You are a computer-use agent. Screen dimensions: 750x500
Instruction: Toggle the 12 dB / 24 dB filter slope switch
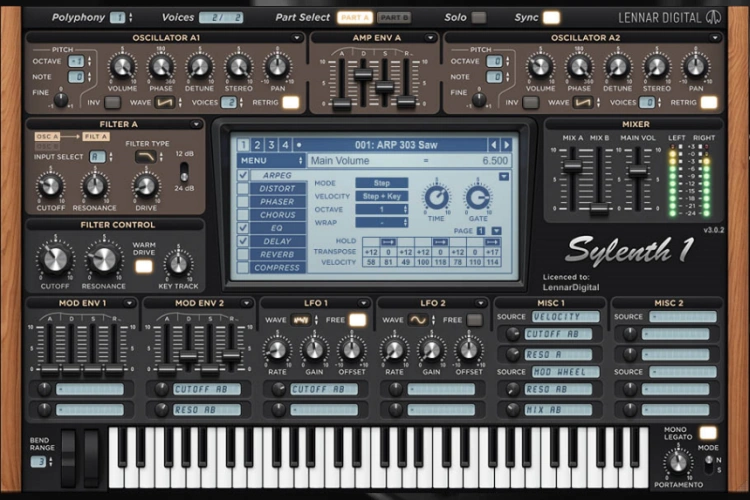pos(184,172)
